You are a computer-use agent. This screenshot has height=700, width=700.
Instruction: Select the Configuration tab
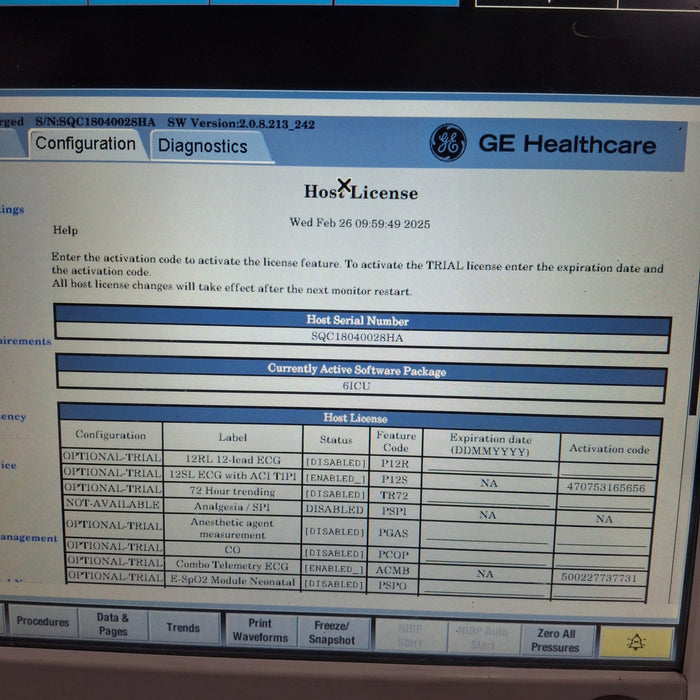pyautogui.click(x=85, y=144)
